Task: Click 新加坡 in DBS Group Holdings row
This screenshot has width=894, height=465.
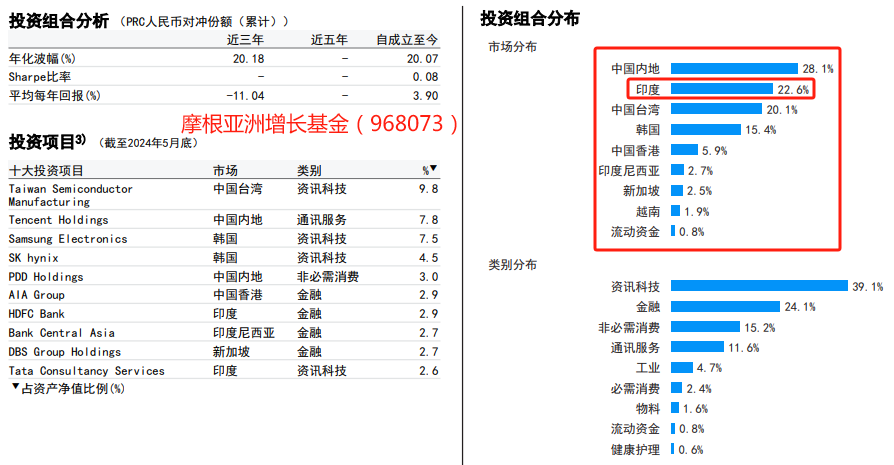Action: (x=231, y=352)
